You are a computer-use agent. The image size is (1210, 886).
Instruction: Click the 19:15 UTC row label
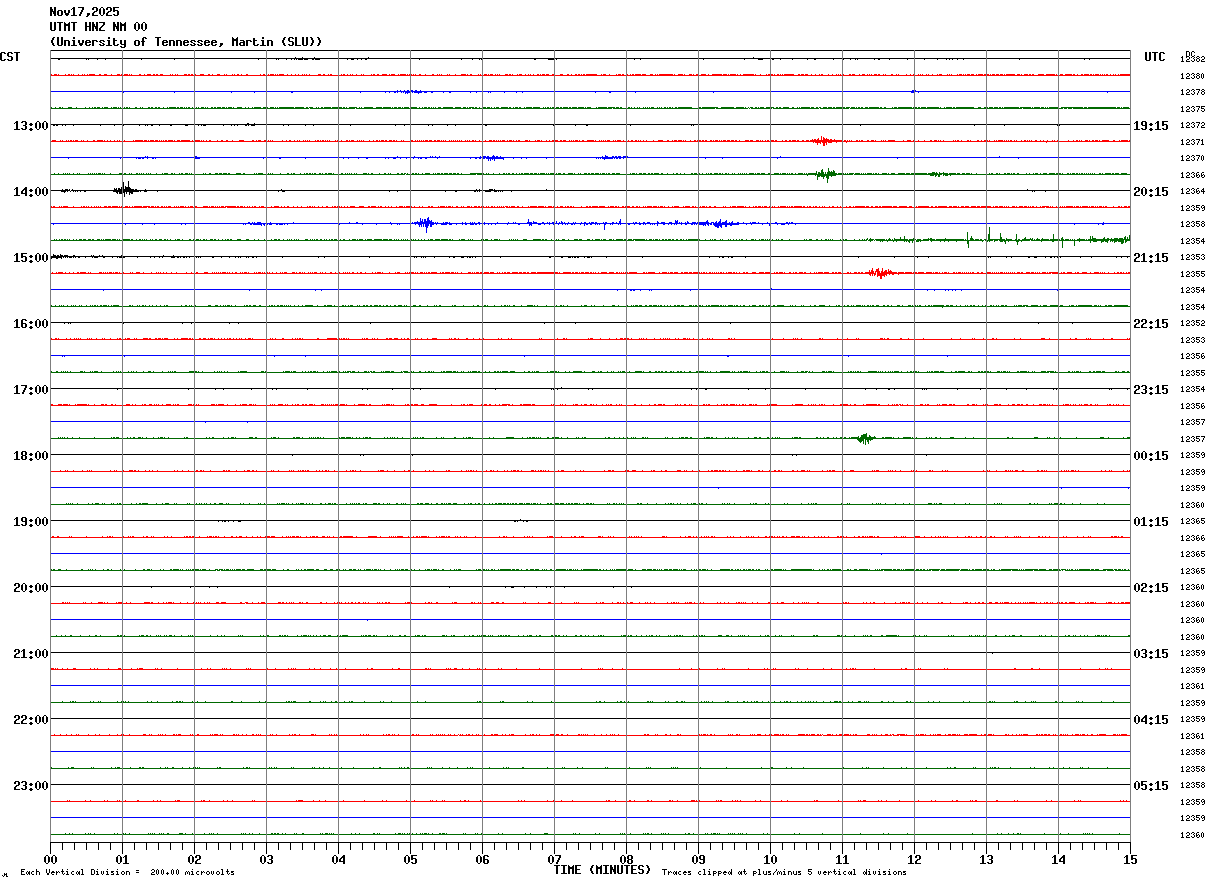click(x=1150, y=126)
